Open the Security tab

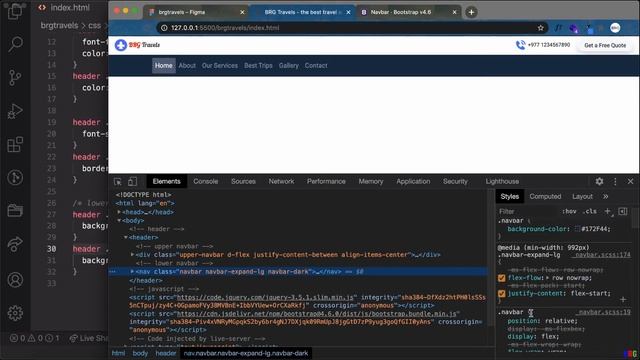pyautogui.click(x=455, y=181)
